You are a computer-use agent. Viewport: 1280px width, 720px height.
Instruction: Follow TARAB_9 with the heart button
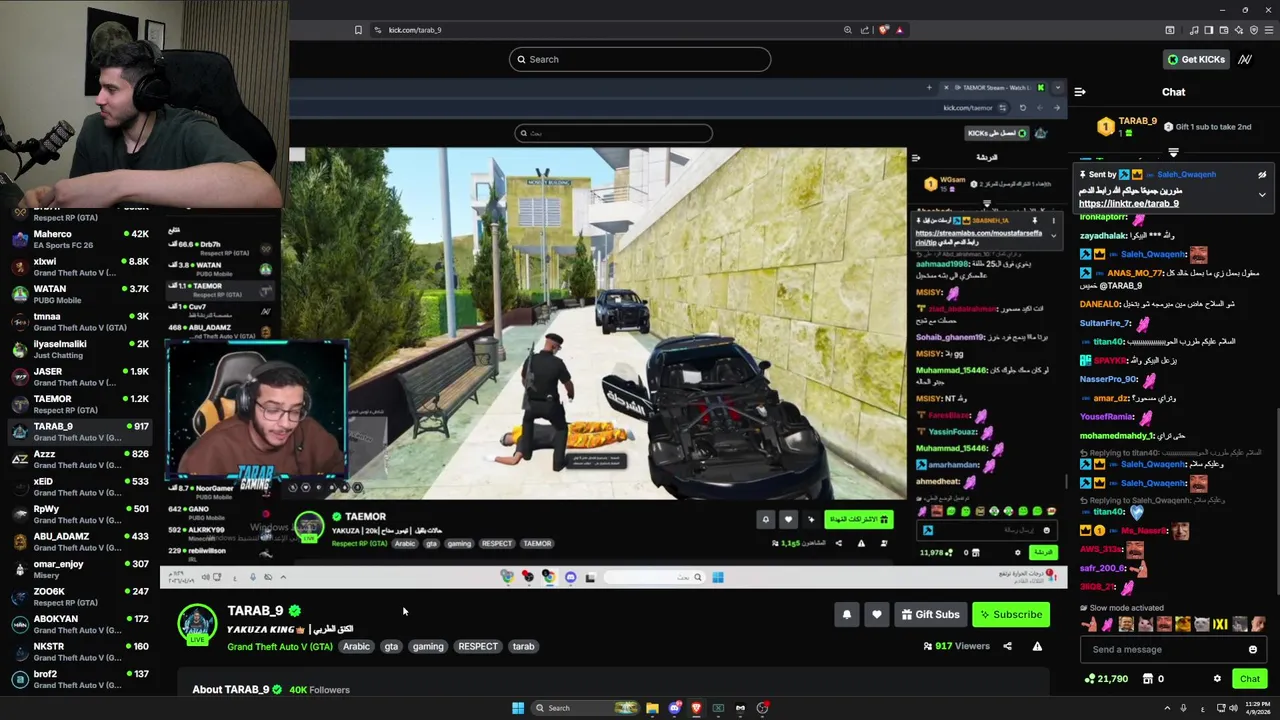click(x=876, y=614)
